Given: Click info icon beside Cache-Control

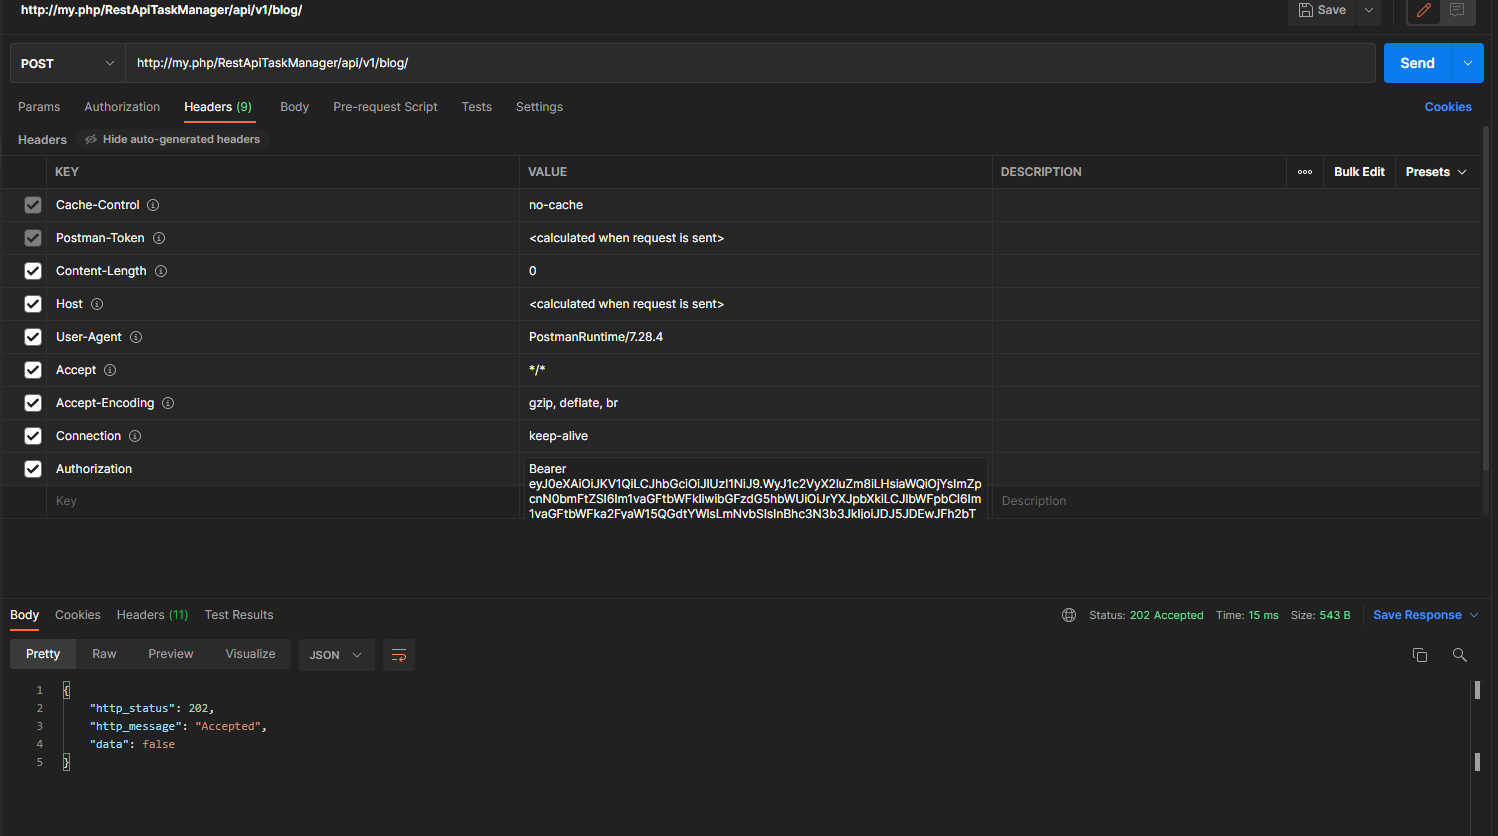Looking at the screenshot, I should 153,205.
